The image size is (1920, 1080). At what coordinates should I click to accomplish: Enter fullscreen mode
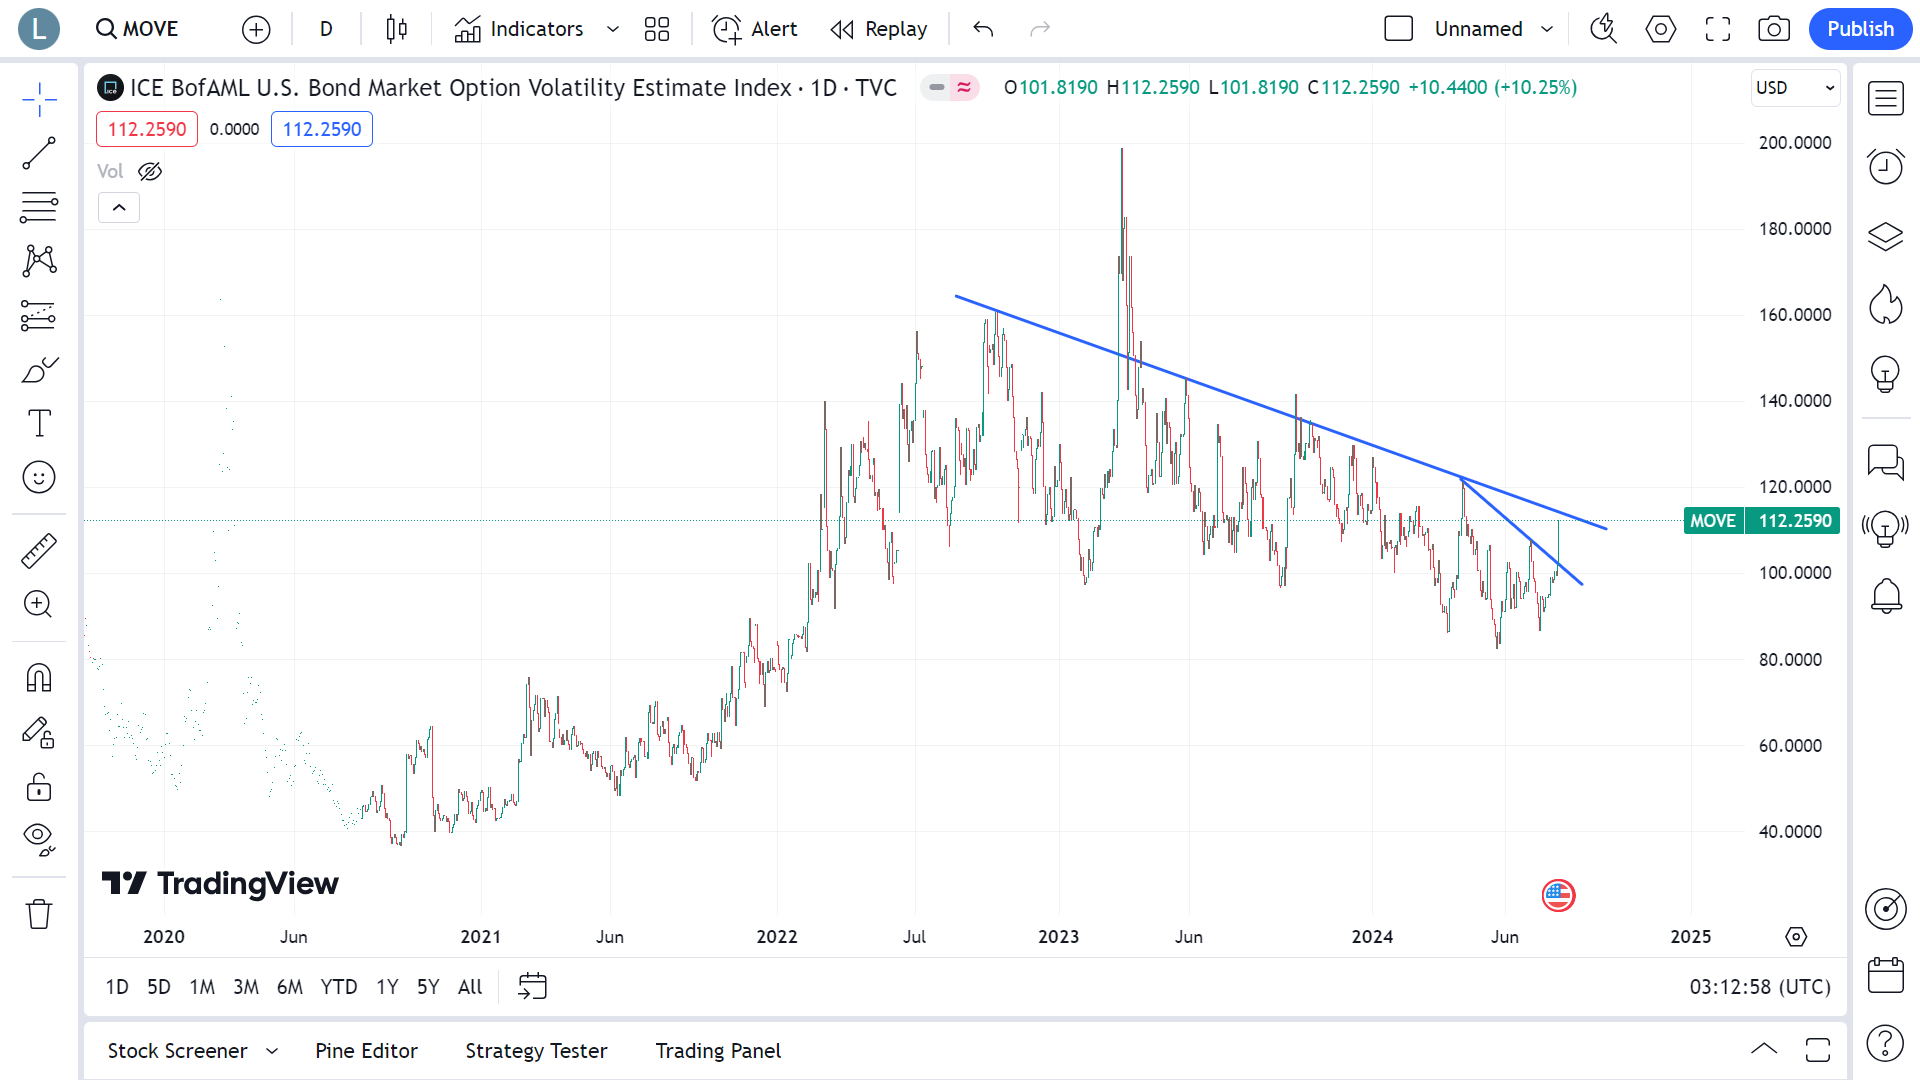coord(1718,29)
